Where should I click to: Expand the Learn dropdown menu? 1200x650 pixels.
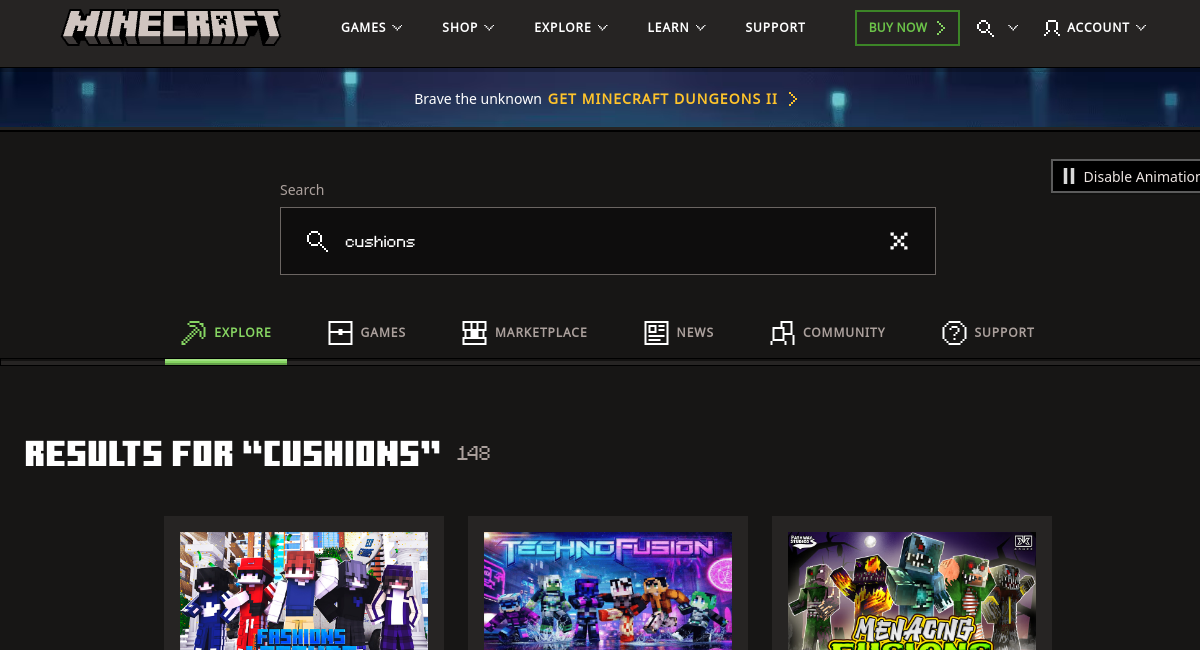pyautogui.click(x=677, y=28)
